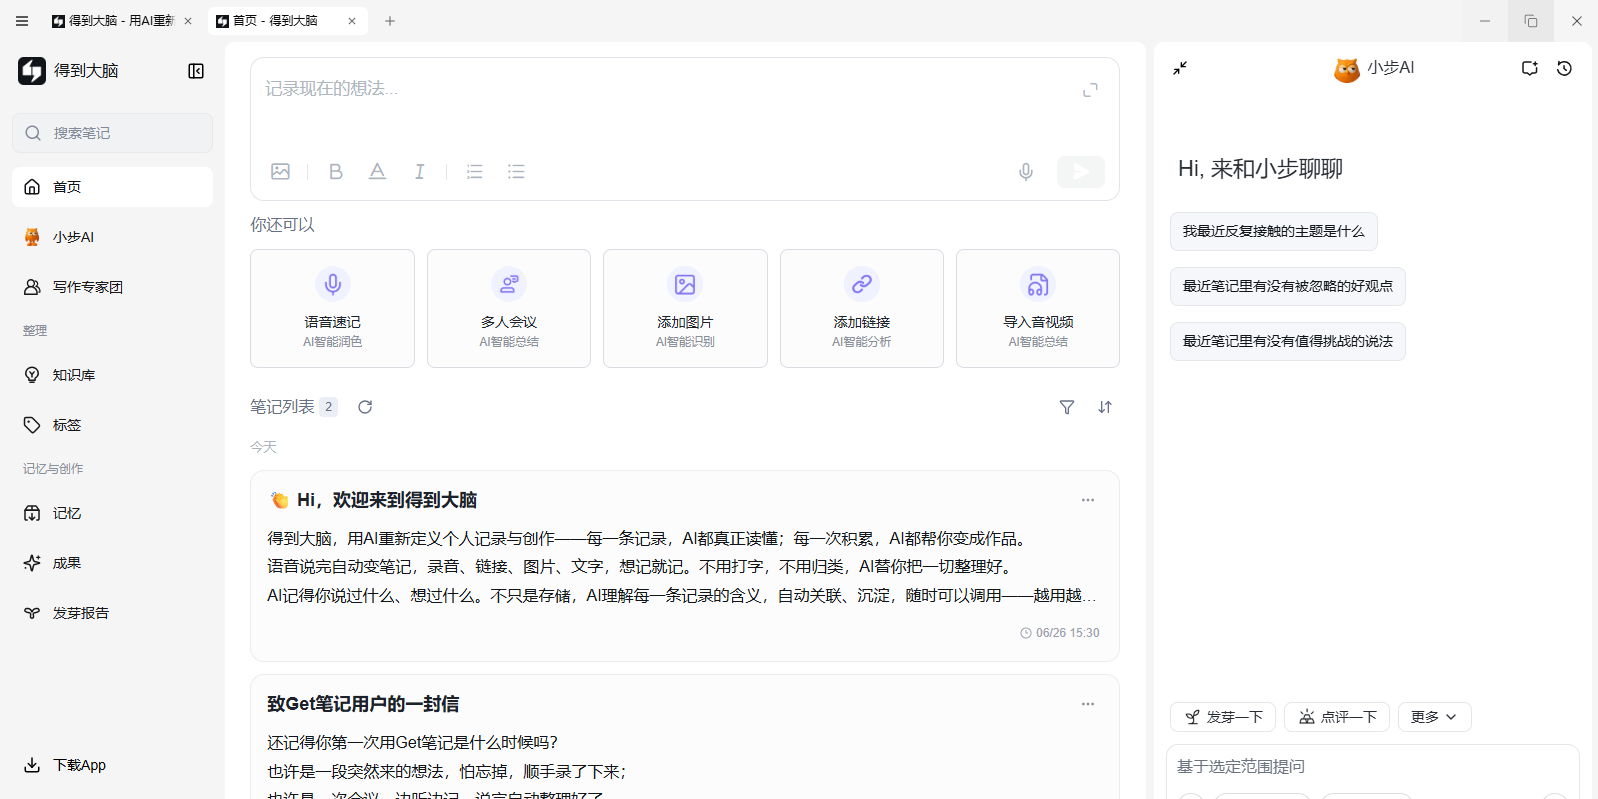This screenshot has width=1598, height=799.
Task: Open 添加链接 card
Action: (x=862, y=308)
